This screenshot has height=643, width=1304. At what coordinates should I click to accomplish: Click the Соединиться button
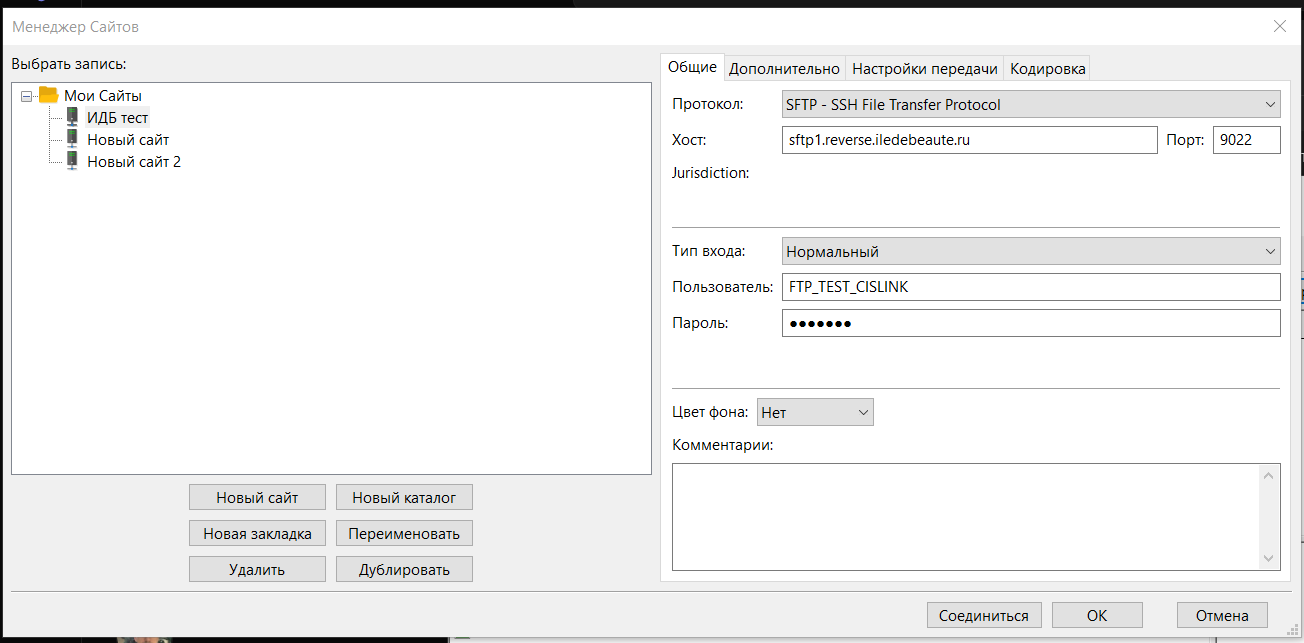coord(984,615)
